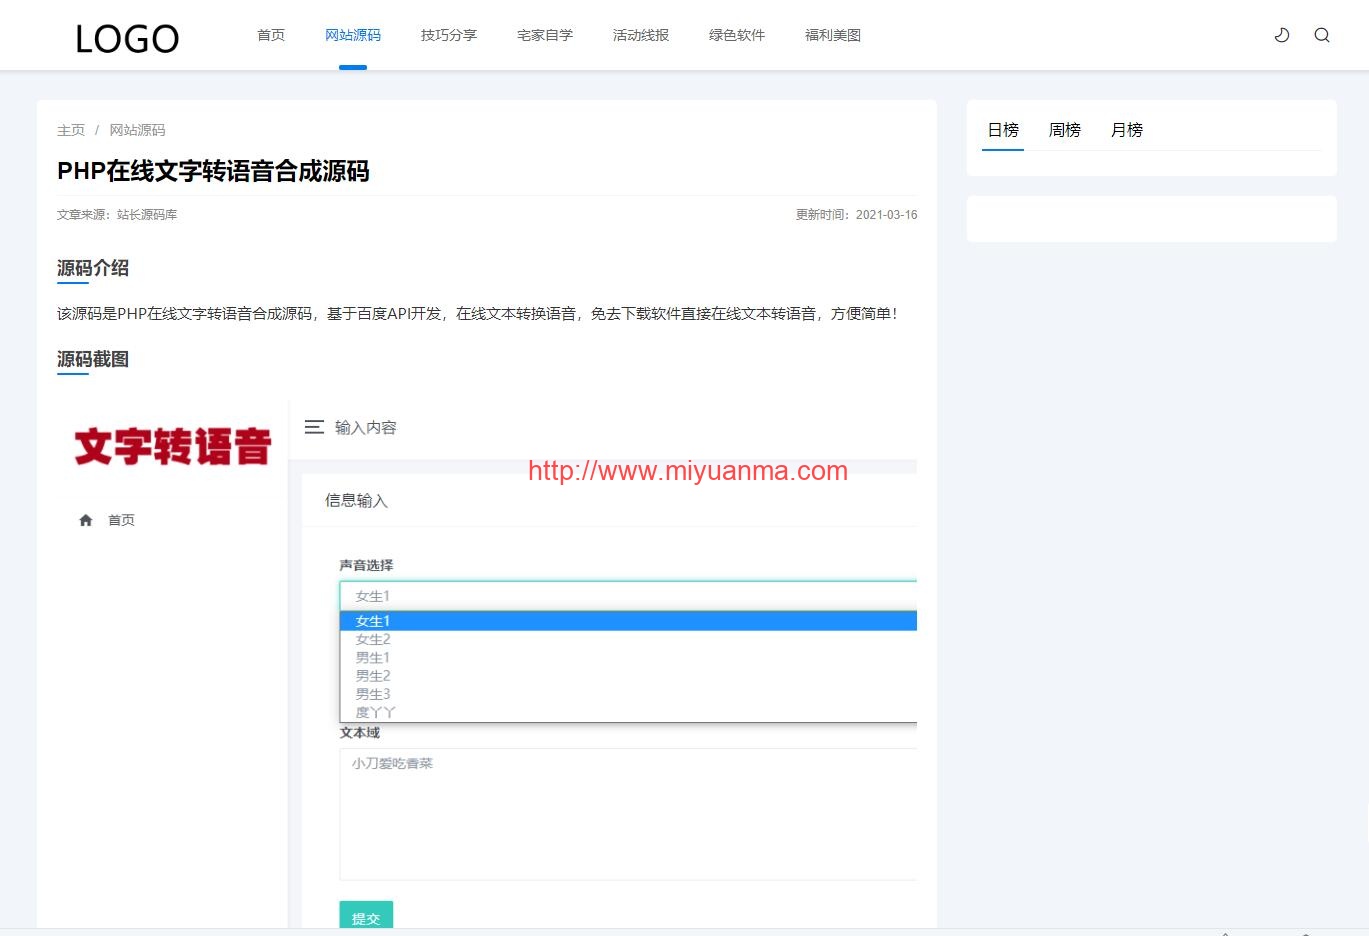The height and width of the screenshot is (936, 1369).
Task: Click the 文本域 textarea with 小刀爱吃香菜
Action: [x=628, y=814]
